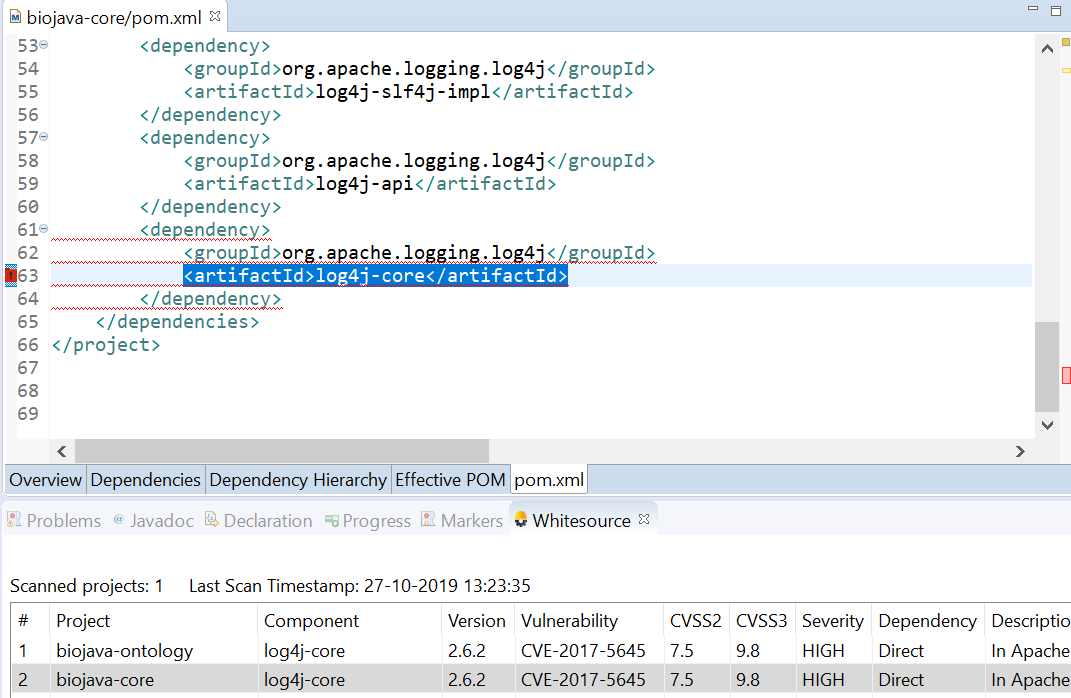
Task: Click the editor's horizontal scrollbar thumb
Action: (281, 451)
